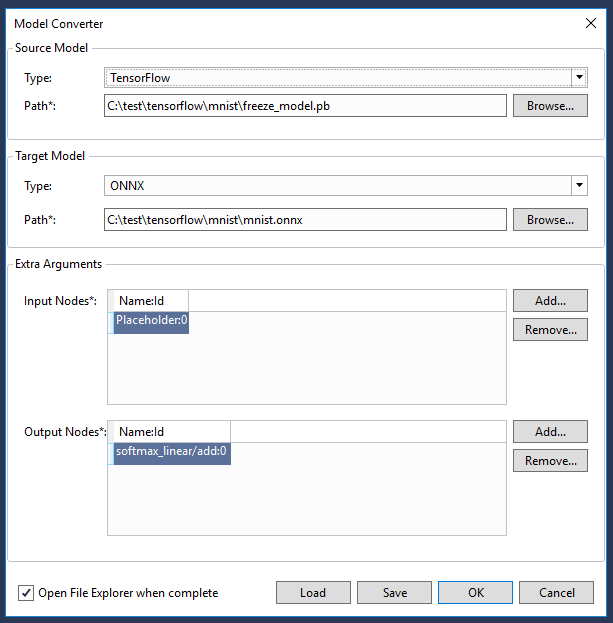This screenshot has width=613, height=623.
Task: Open the Source Model Type dropdown arrow
Action: [579, 77]
